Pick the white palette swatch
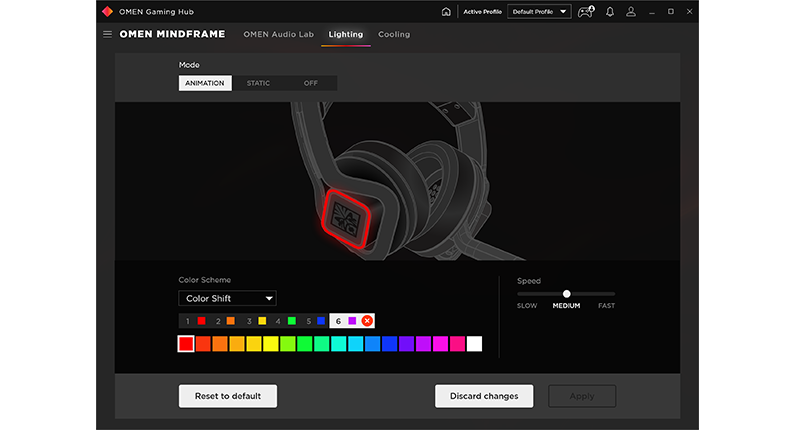Image resolution: width=795 pixels, height=430 pixels. click(x=474, y=344)
